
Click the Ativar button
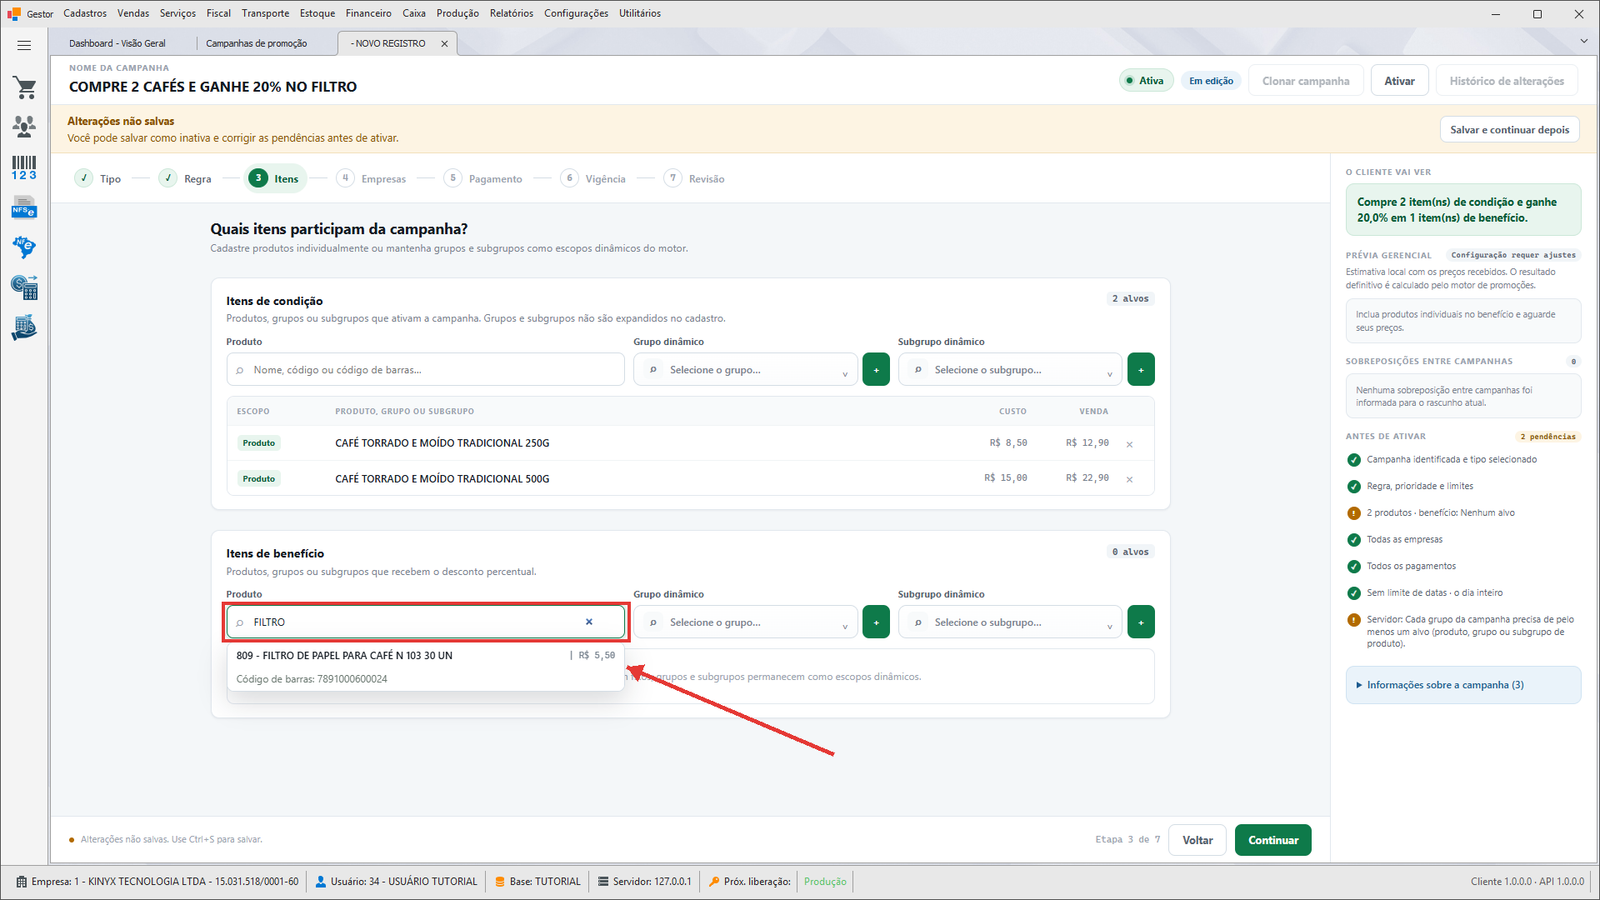(x=1400, y=81)
